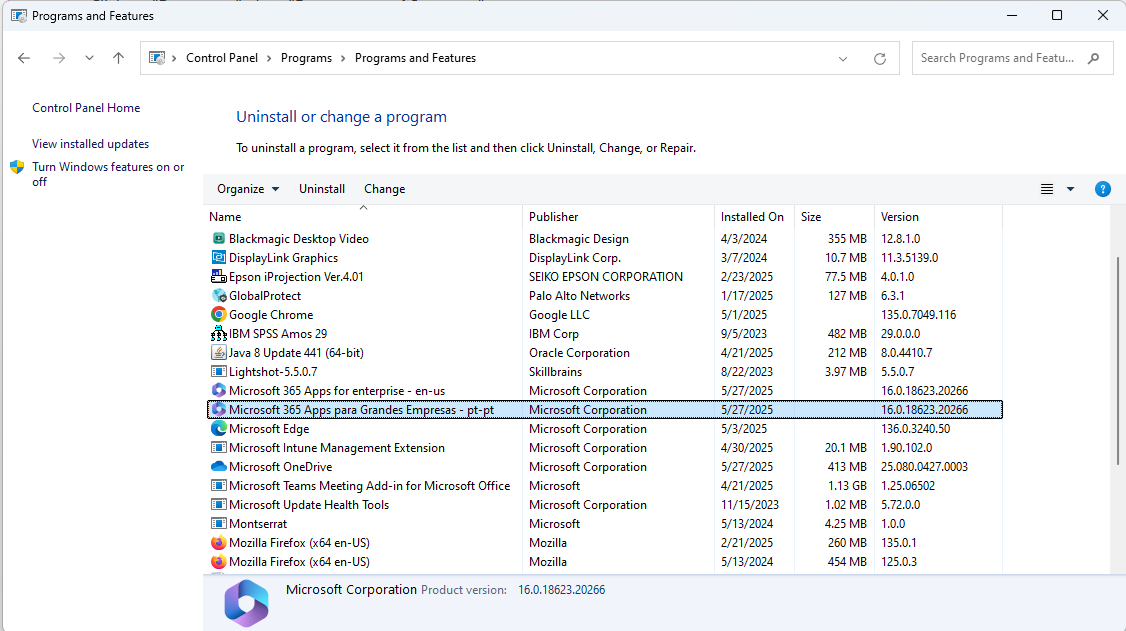The height and width of the screenshot is (631, 1126).
Task: Select SEIKO EPSON CORPORATION publisher cell
Action: (606, 276)
